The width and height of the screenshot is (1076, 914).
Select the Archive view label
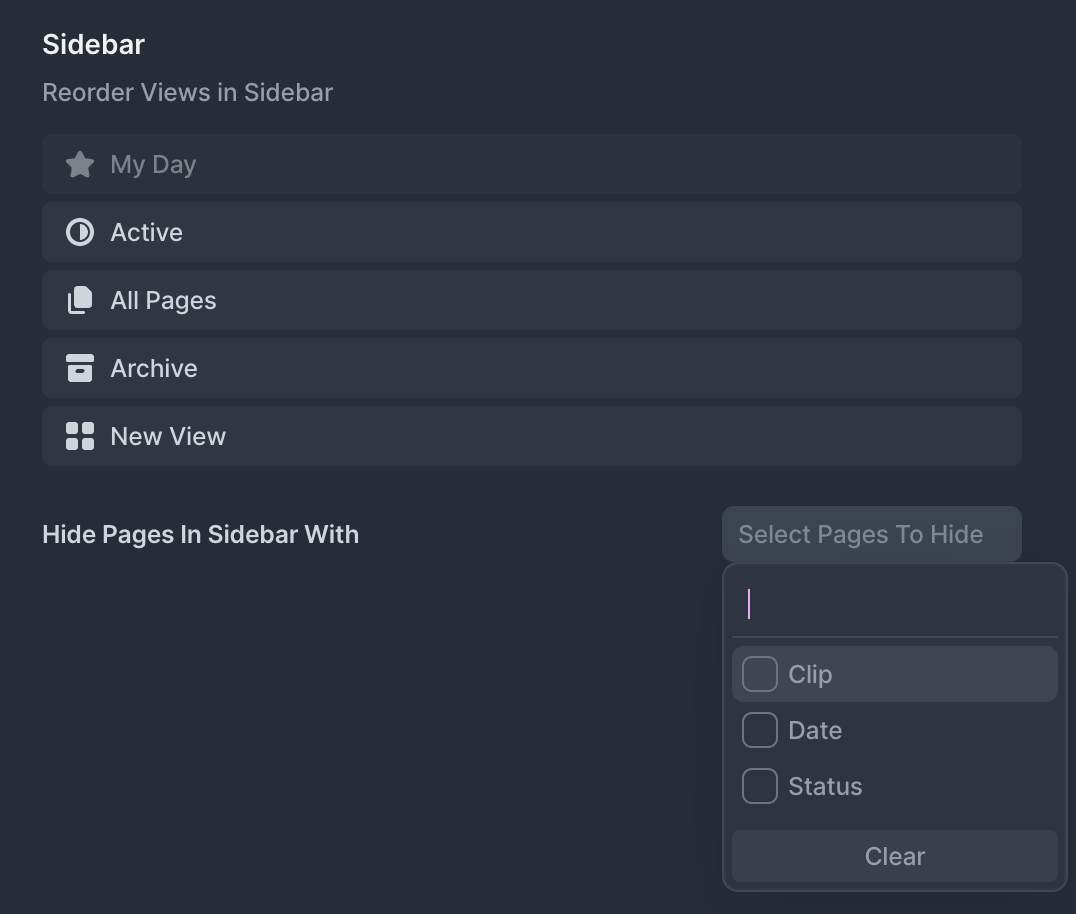coord(154,368)
